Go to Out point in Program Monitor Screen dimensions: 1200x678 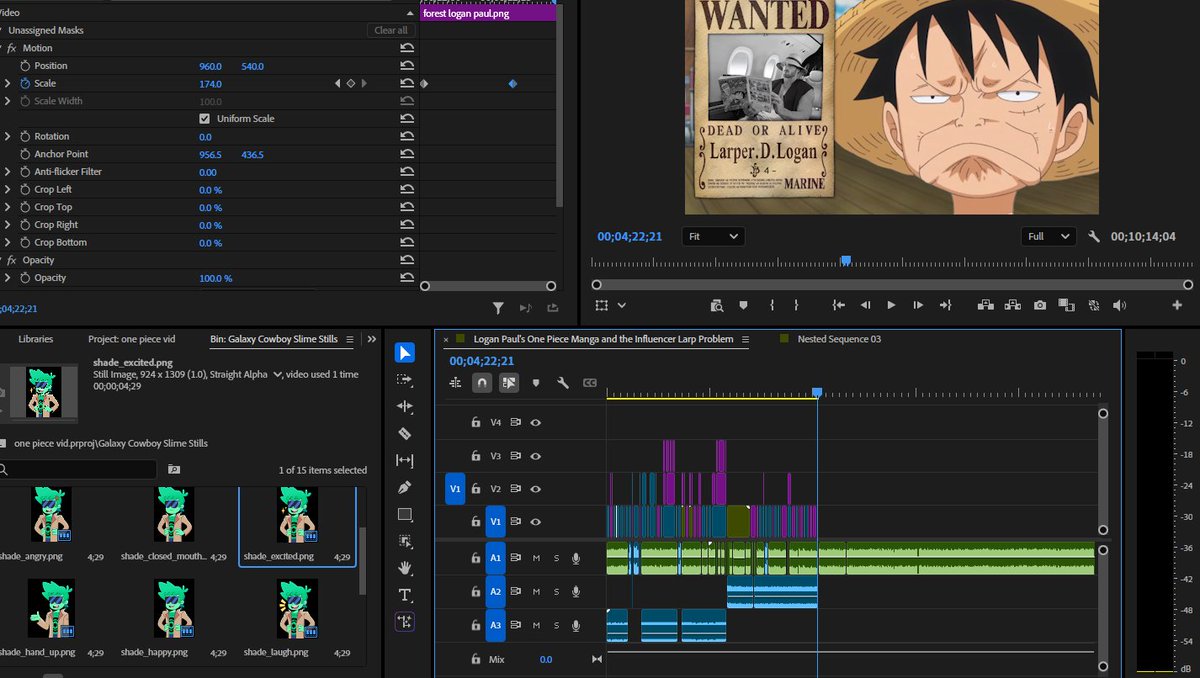coord(944,305)
